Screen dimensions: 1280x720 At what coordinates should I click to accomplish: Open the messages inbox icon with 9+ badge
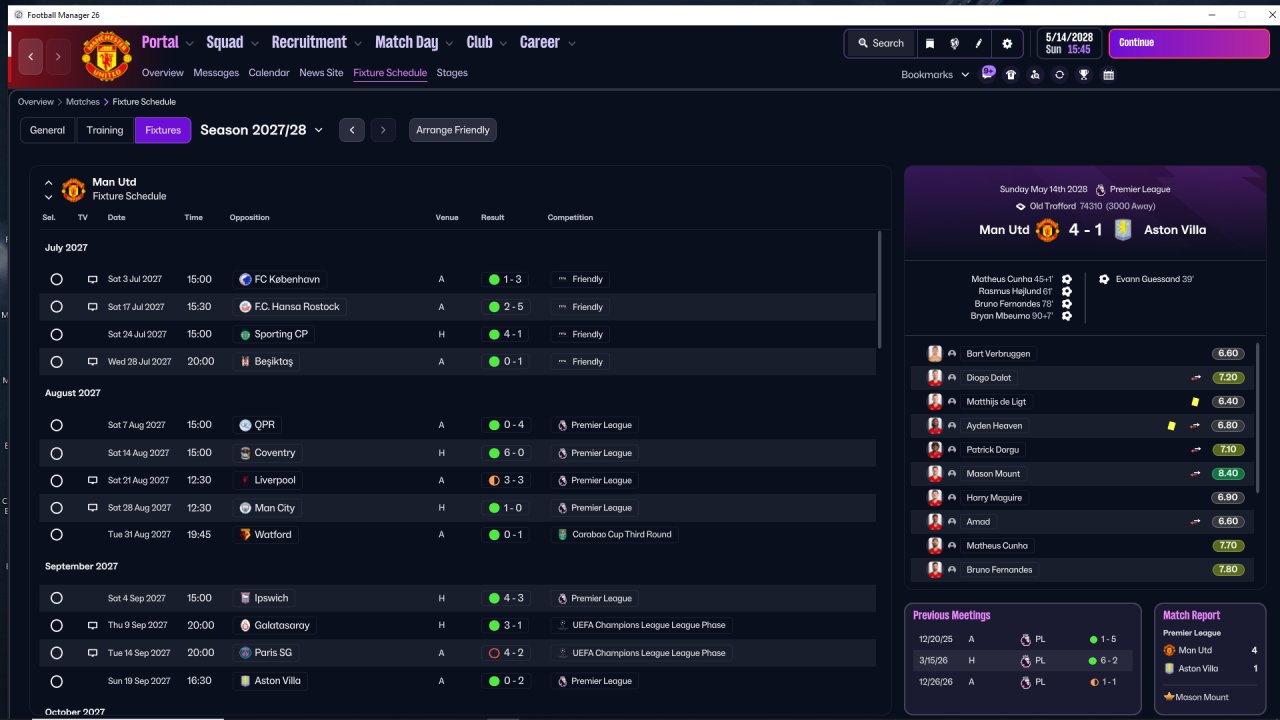tap(988, 74)
